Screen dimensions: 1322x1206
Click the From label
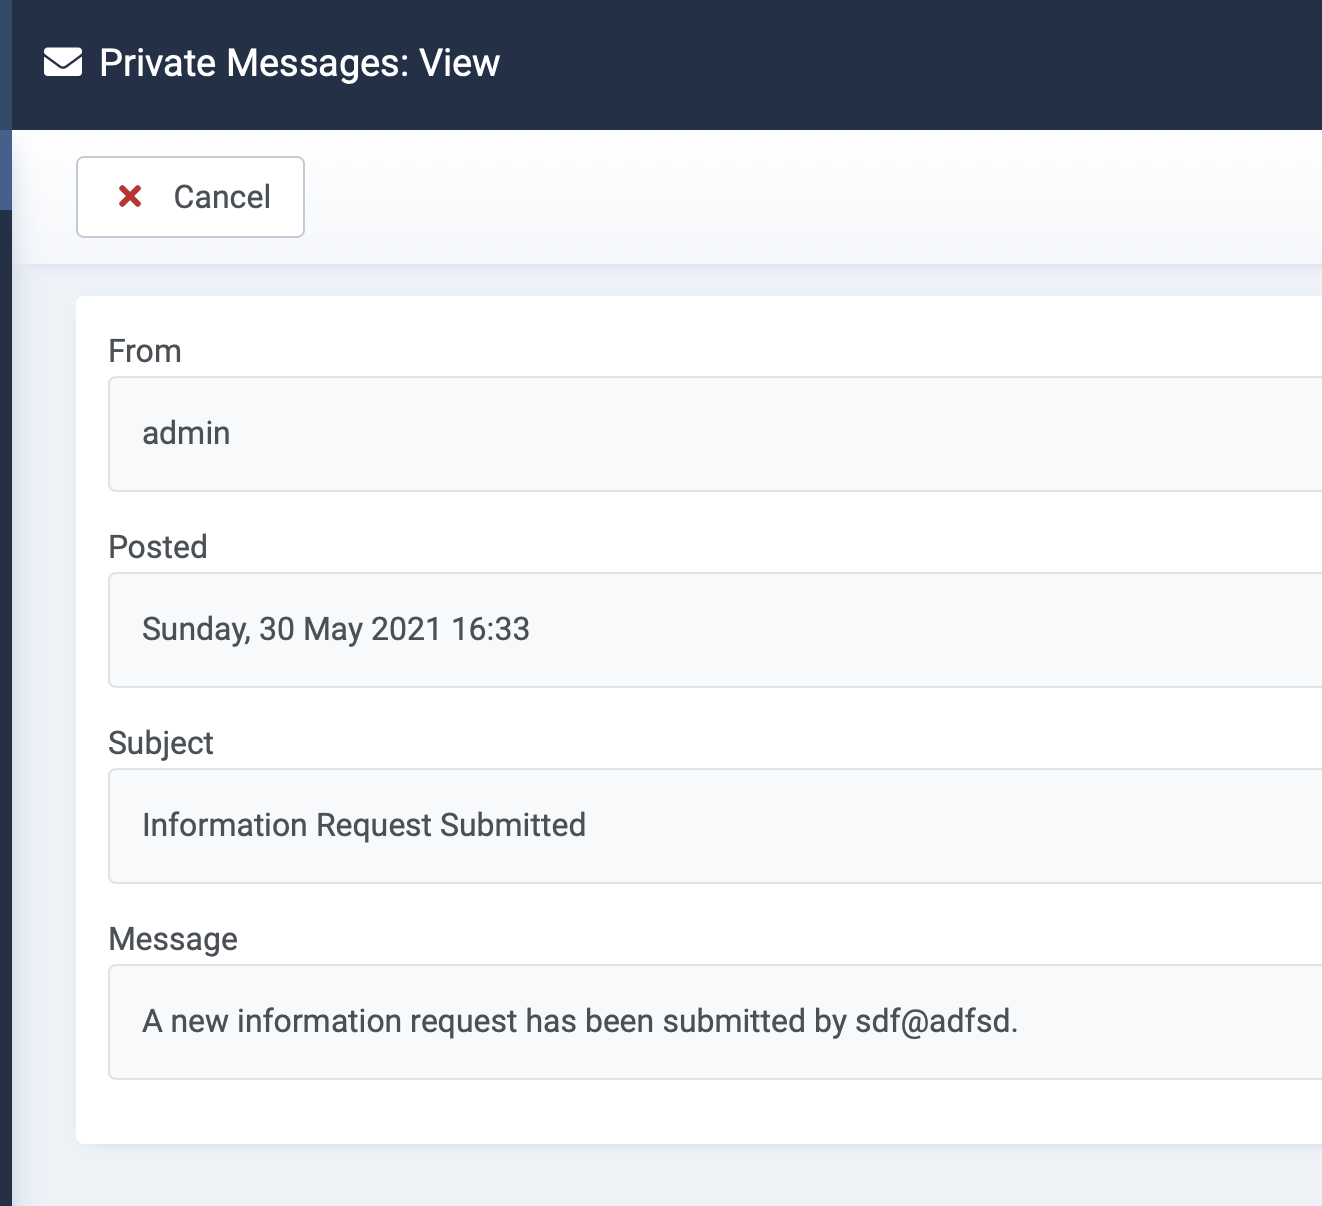click(145, 351)
